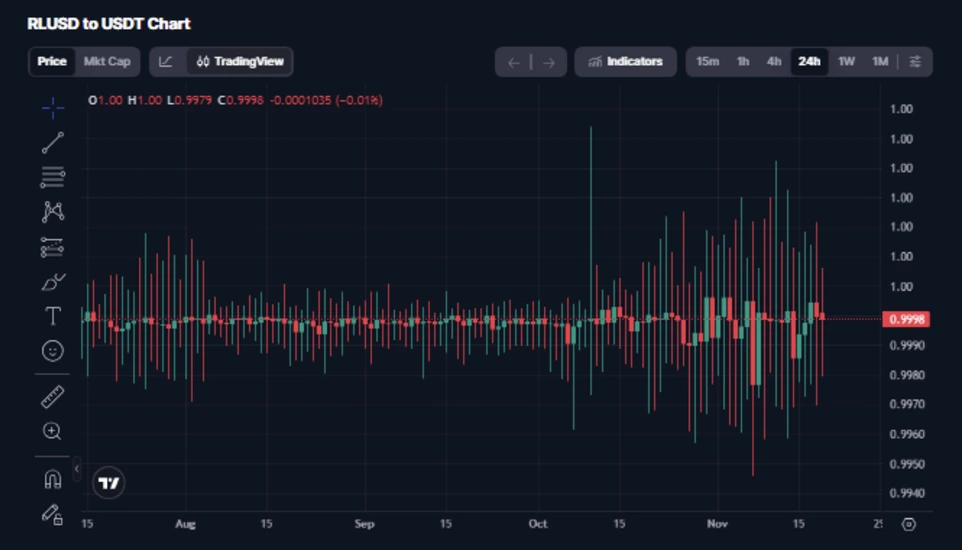This screenshot has width=962, height=550.
Task: Click the TradingView logo on the chart
Action: click(x=109, y=483)
